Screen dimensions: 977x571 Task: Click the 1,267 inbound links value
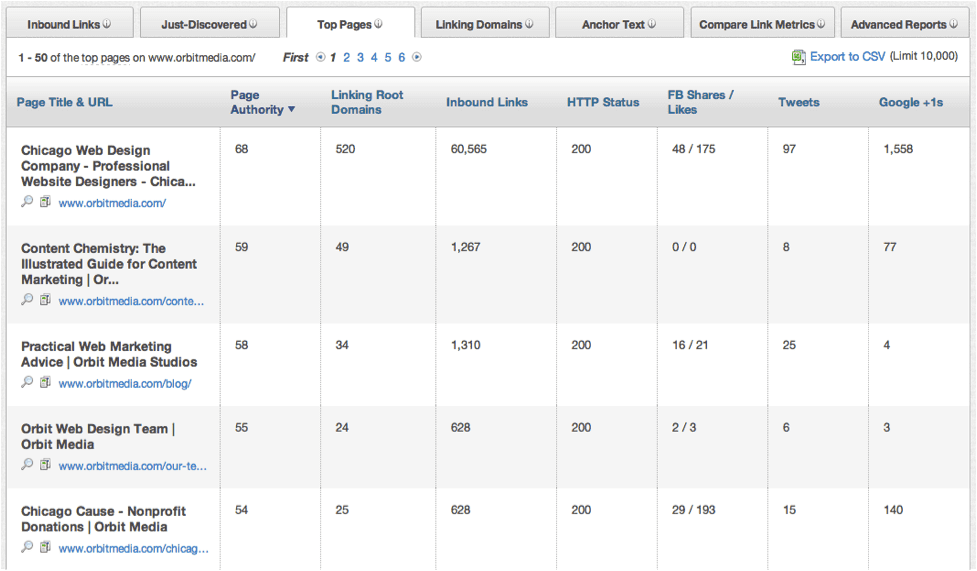pyautogui.click(x=465, y=247)
